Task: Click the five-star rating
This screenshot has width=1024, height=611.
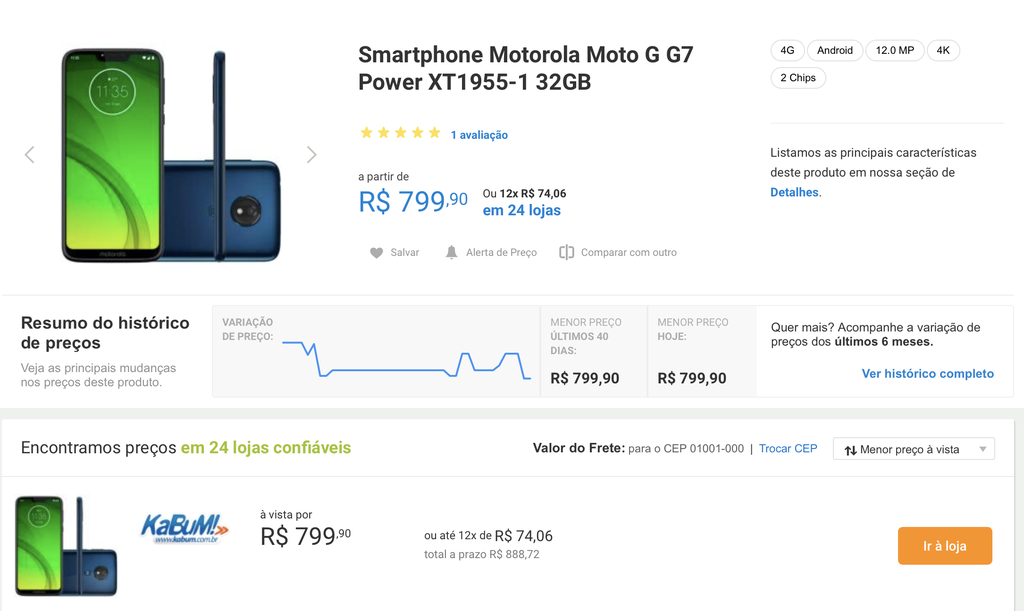Action: click(x=400, y=133)
